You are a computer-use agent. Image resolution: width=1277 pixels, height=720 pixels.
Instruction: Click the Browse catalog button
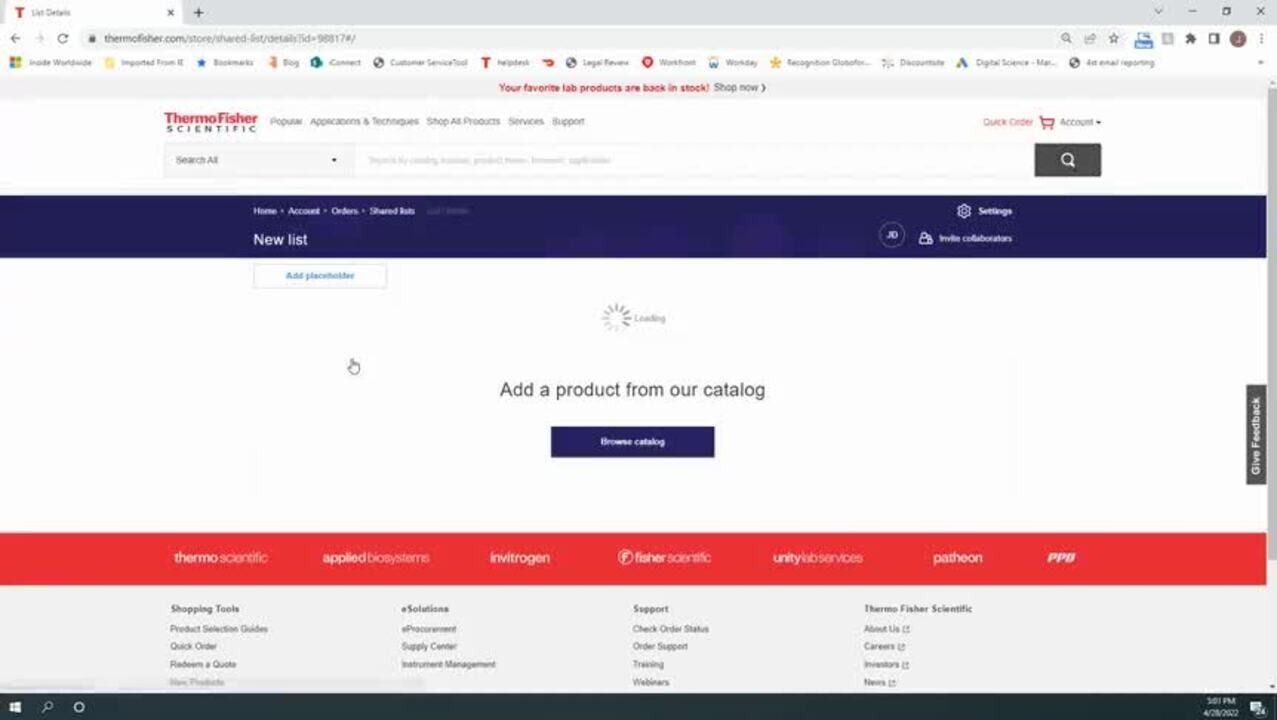[x=632, y=442]
